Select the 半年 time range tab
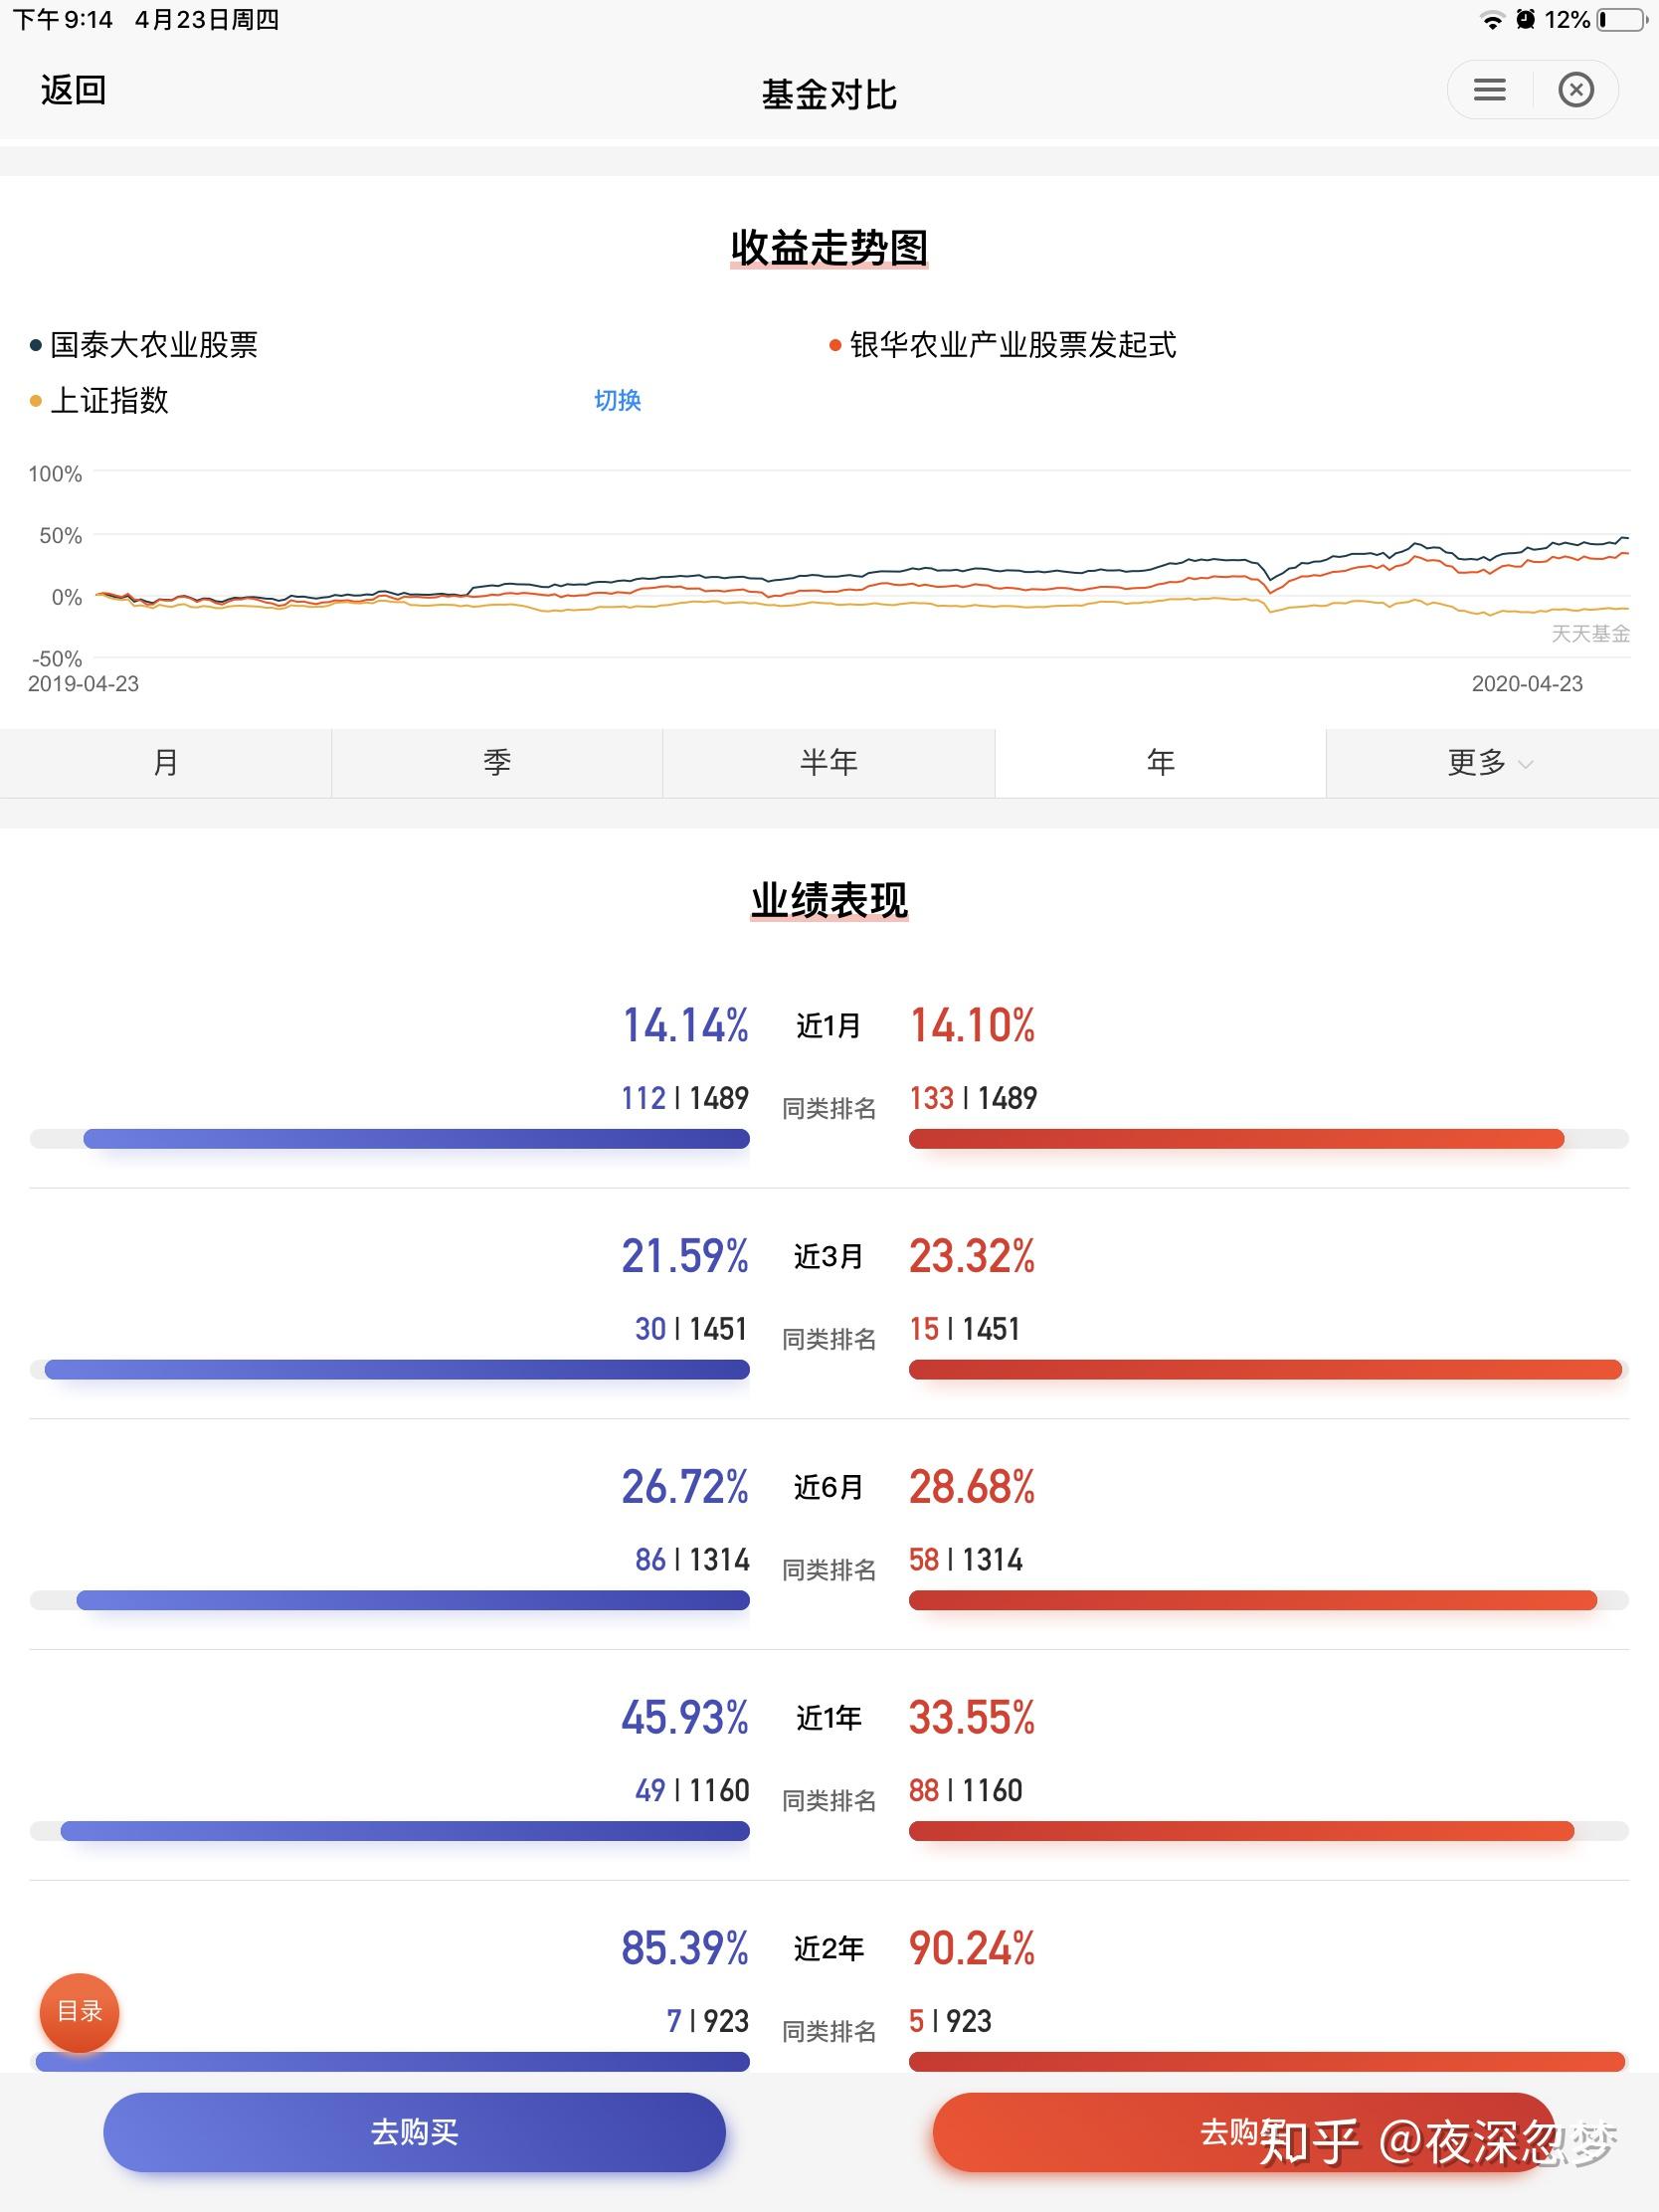Screen dimensions: 1659x2212 click(828, 763)
